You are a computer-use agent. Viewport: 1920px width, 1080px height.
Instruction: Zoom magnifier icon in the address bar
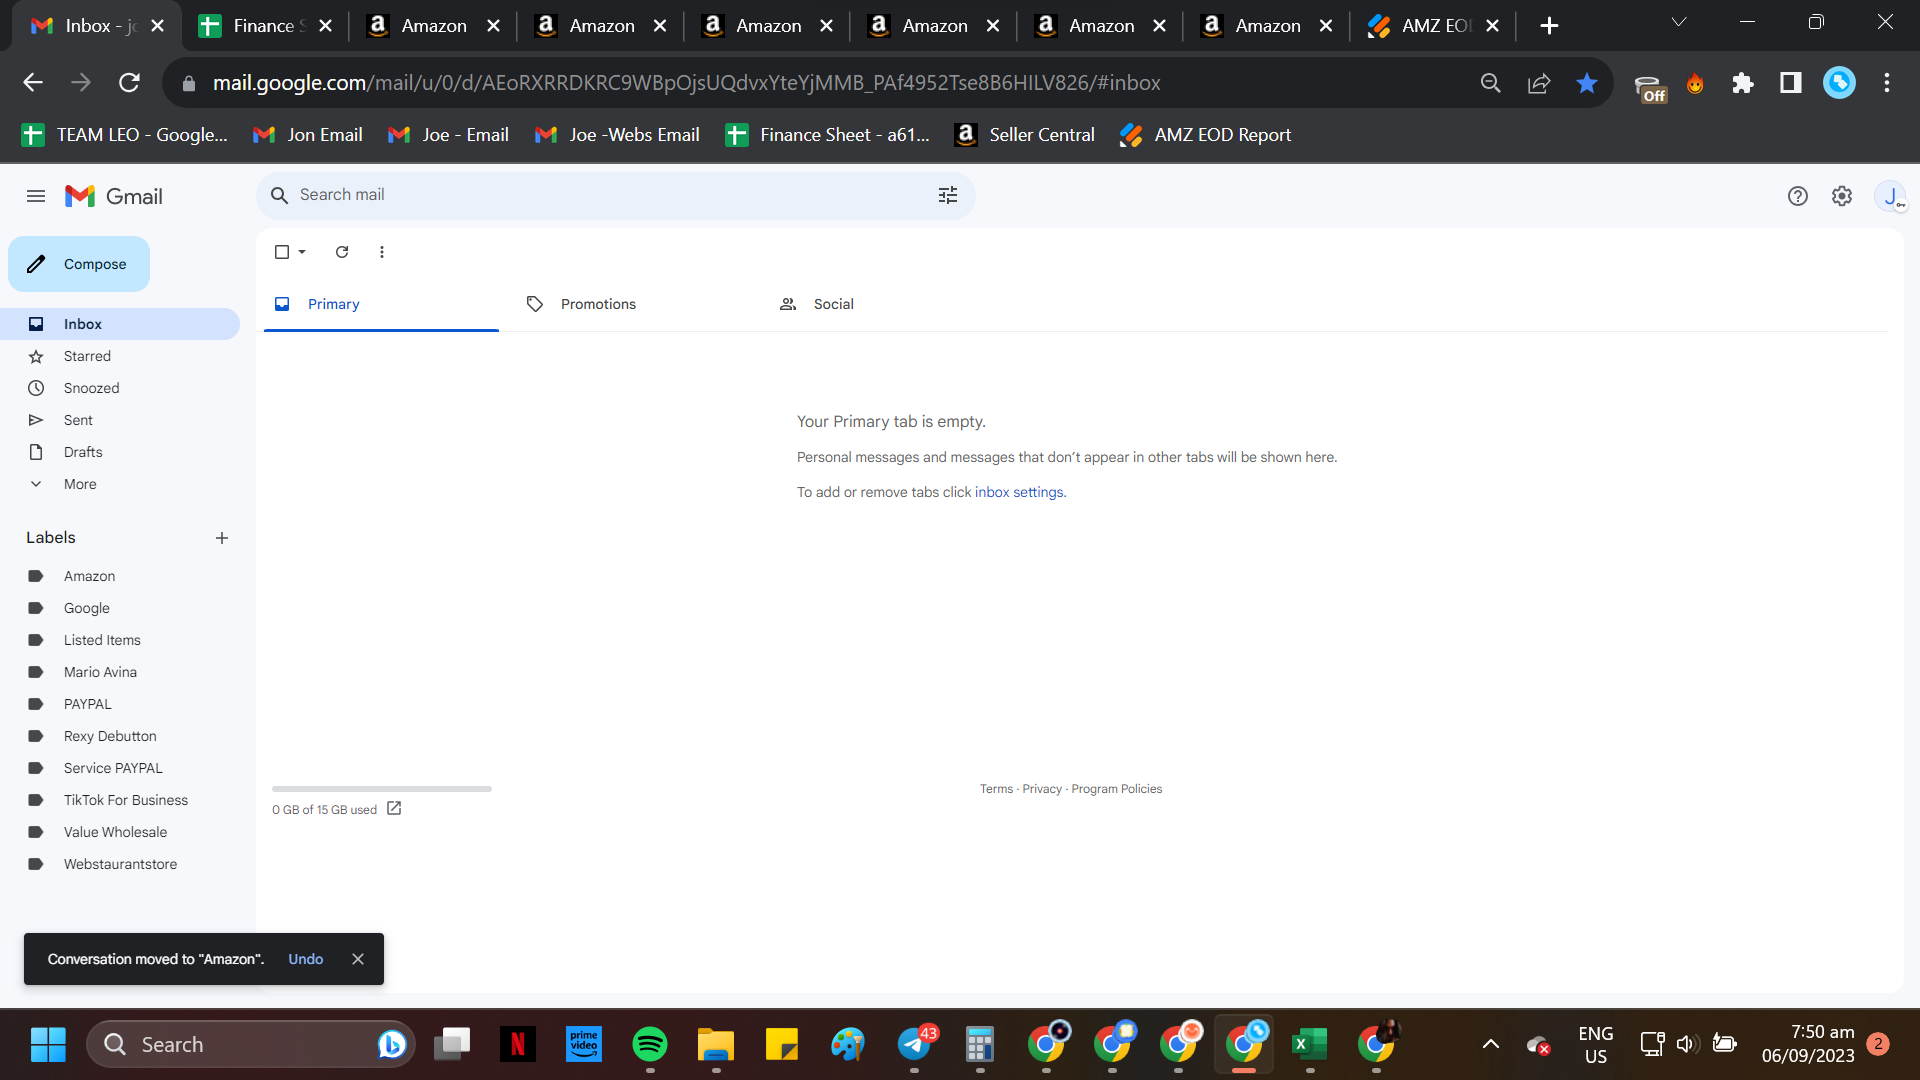pyautogui.click(x=1491, y=83)
